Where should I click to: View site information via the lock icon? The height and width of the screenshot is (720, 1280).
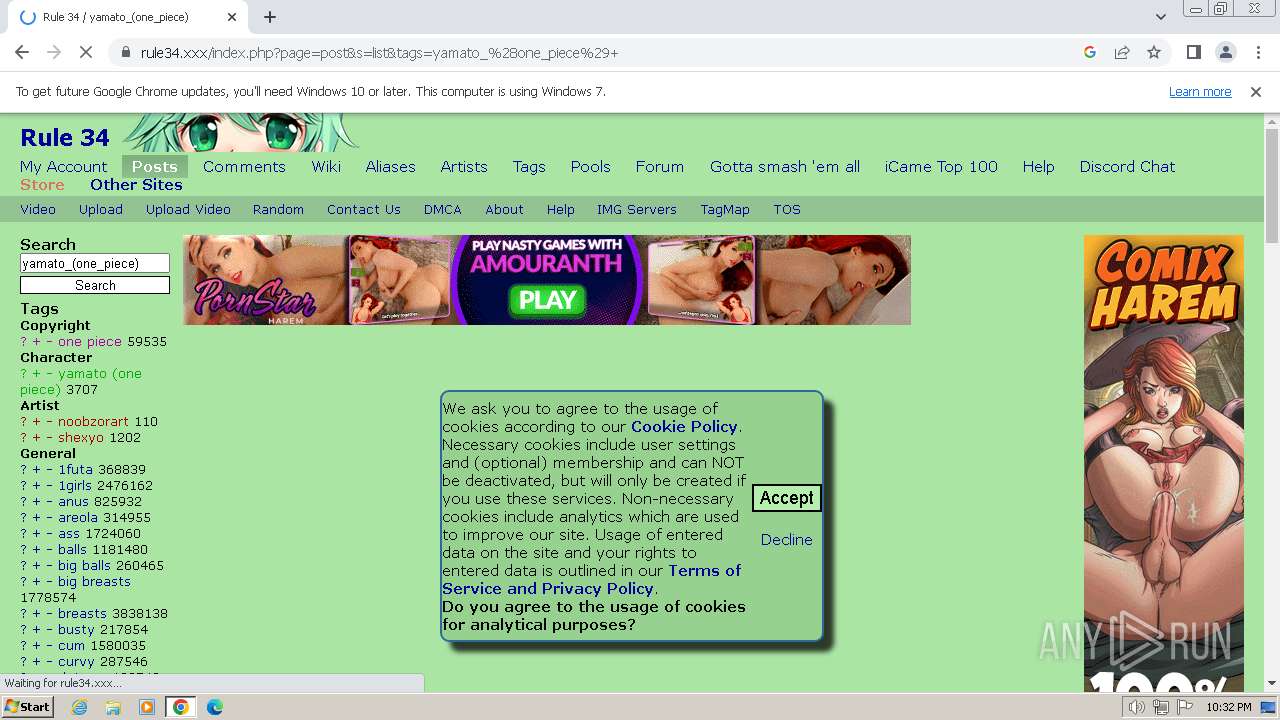click(x=125, y=52)
